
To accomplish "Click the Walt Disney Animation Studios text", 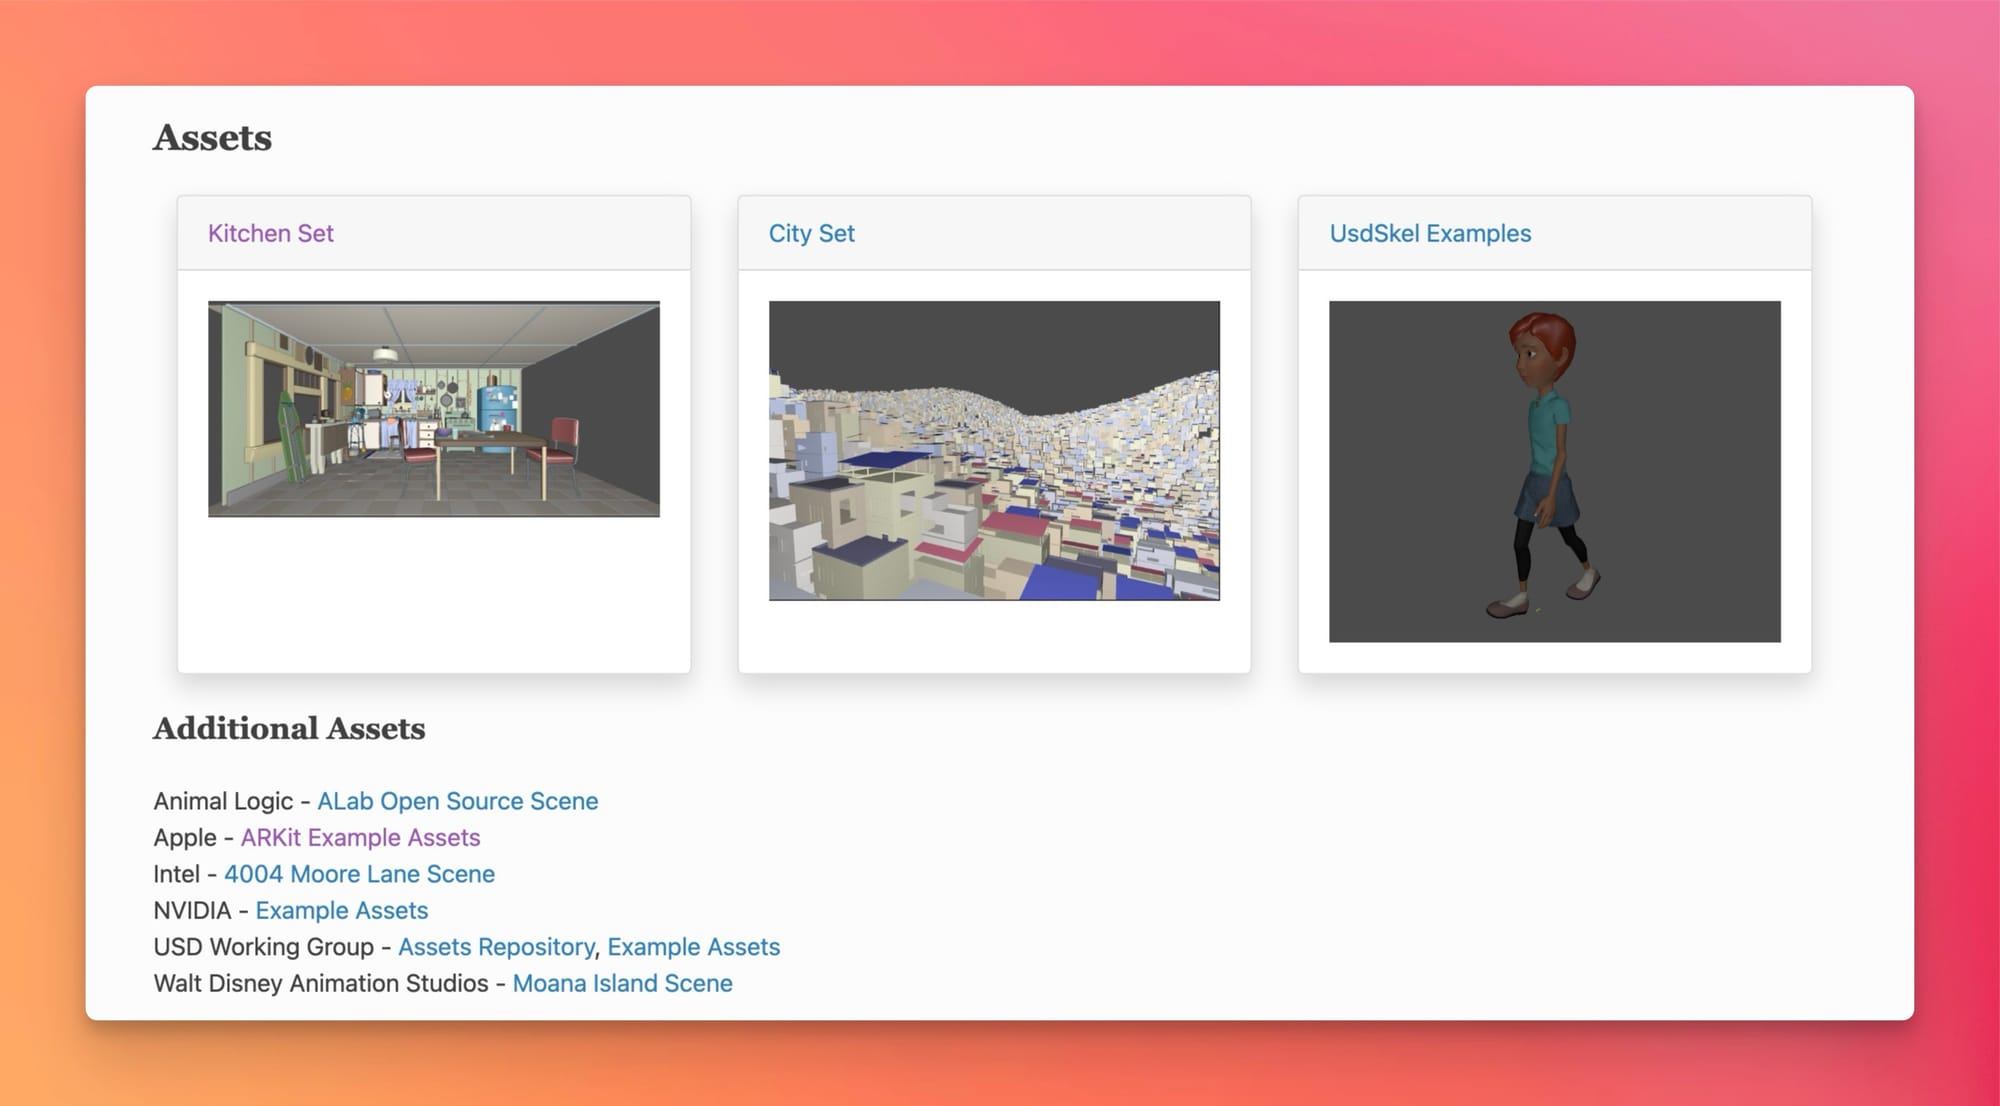I will 320,983.
